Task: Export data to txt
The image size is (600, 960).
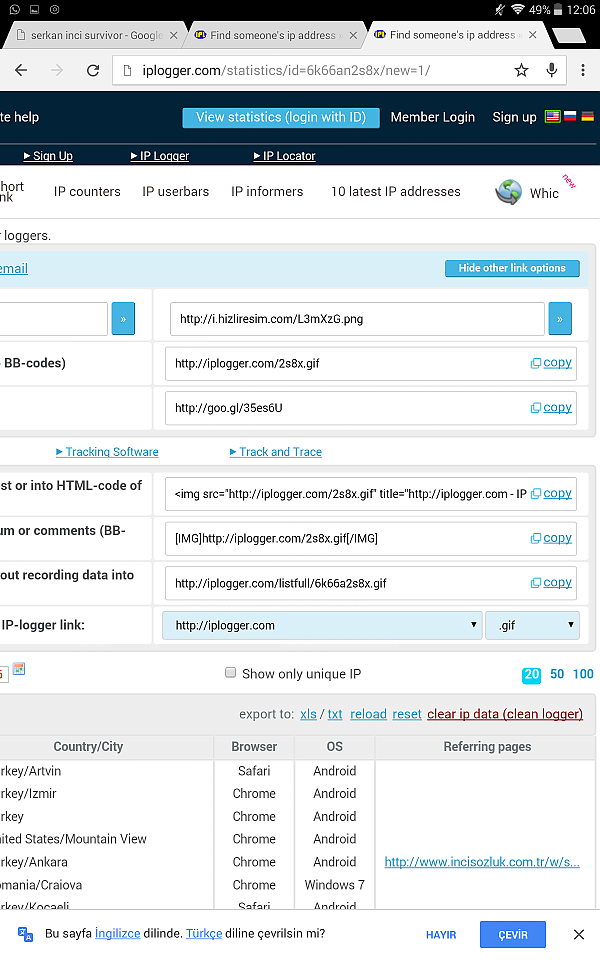Action: pos(335,714)
